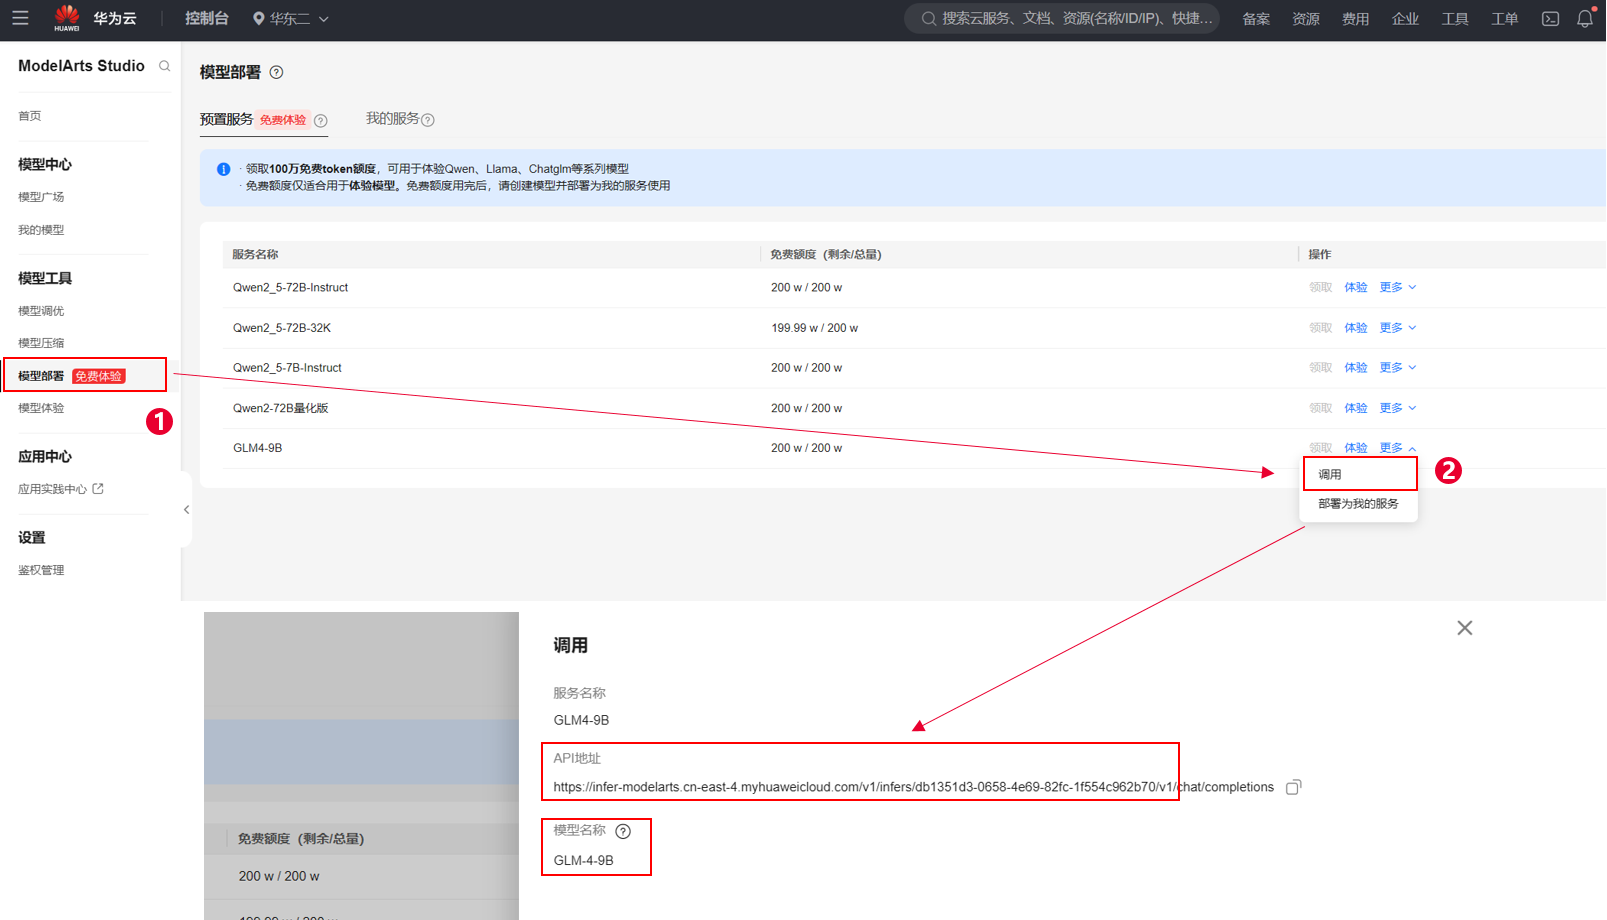
Task: Click the blue info icon in banner
Action: pyautogui.click(x=224, y=169)
